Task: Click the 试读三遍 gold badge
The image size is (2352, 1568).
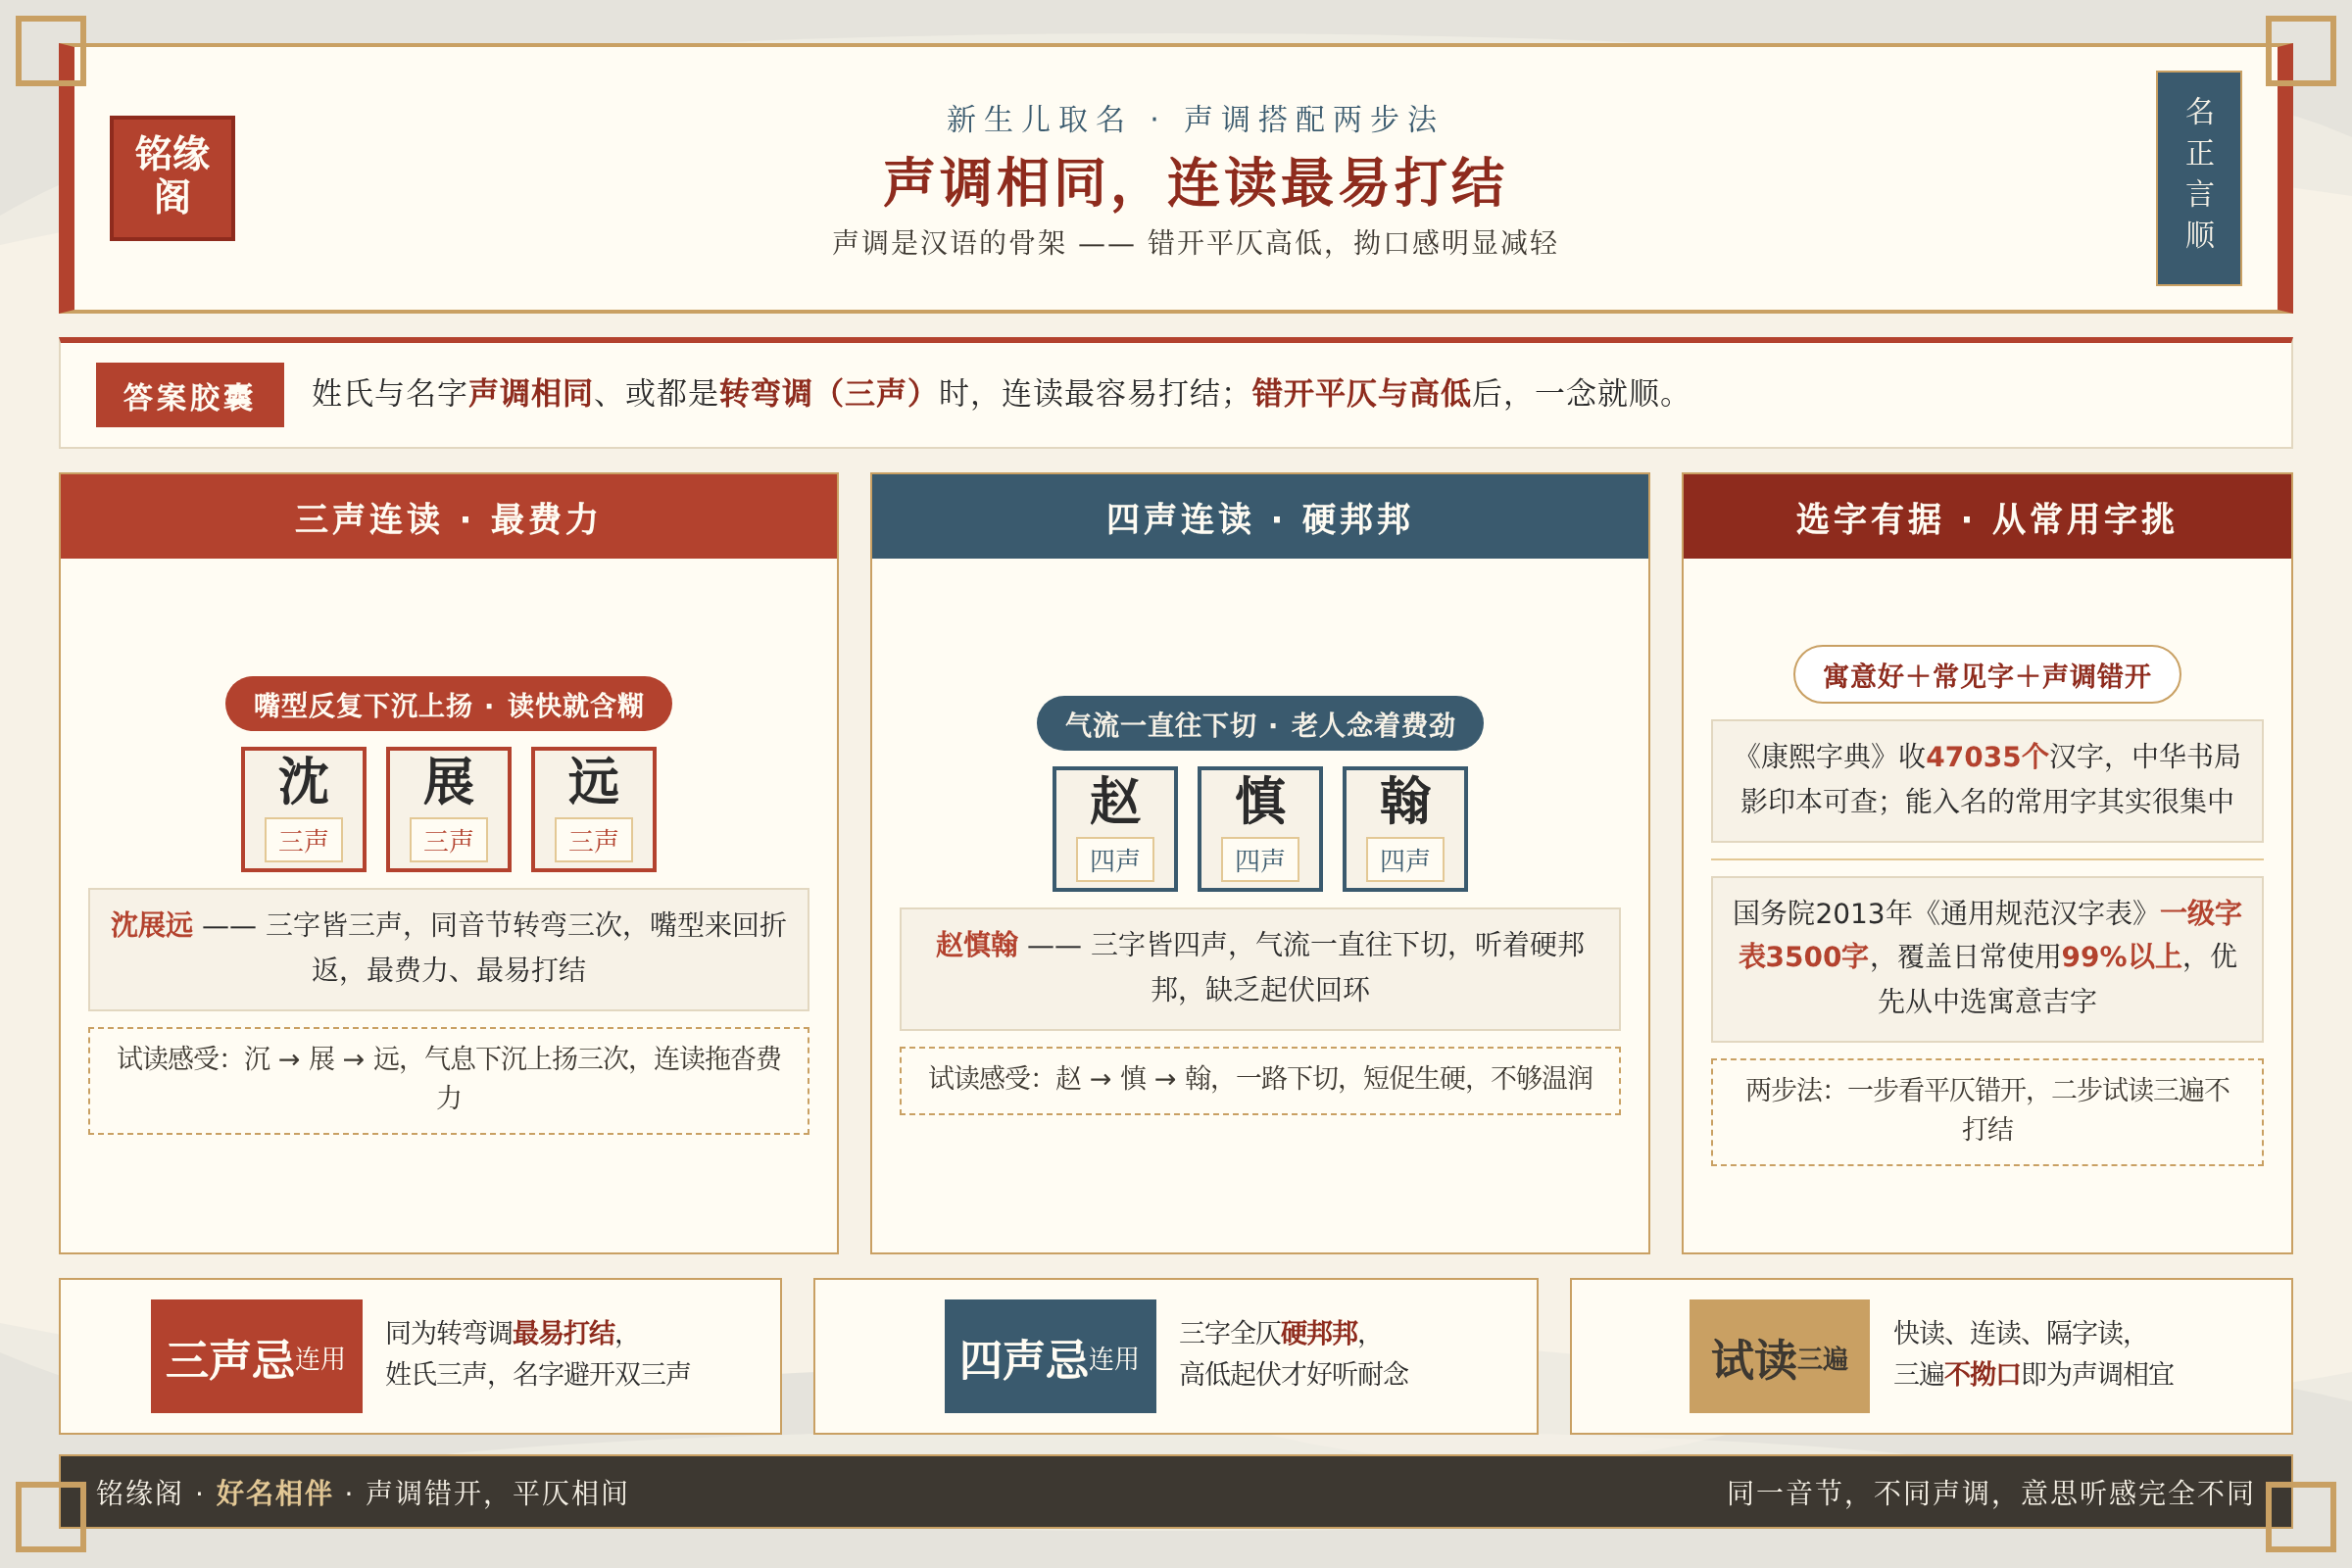Action: pos(1779,1356)
